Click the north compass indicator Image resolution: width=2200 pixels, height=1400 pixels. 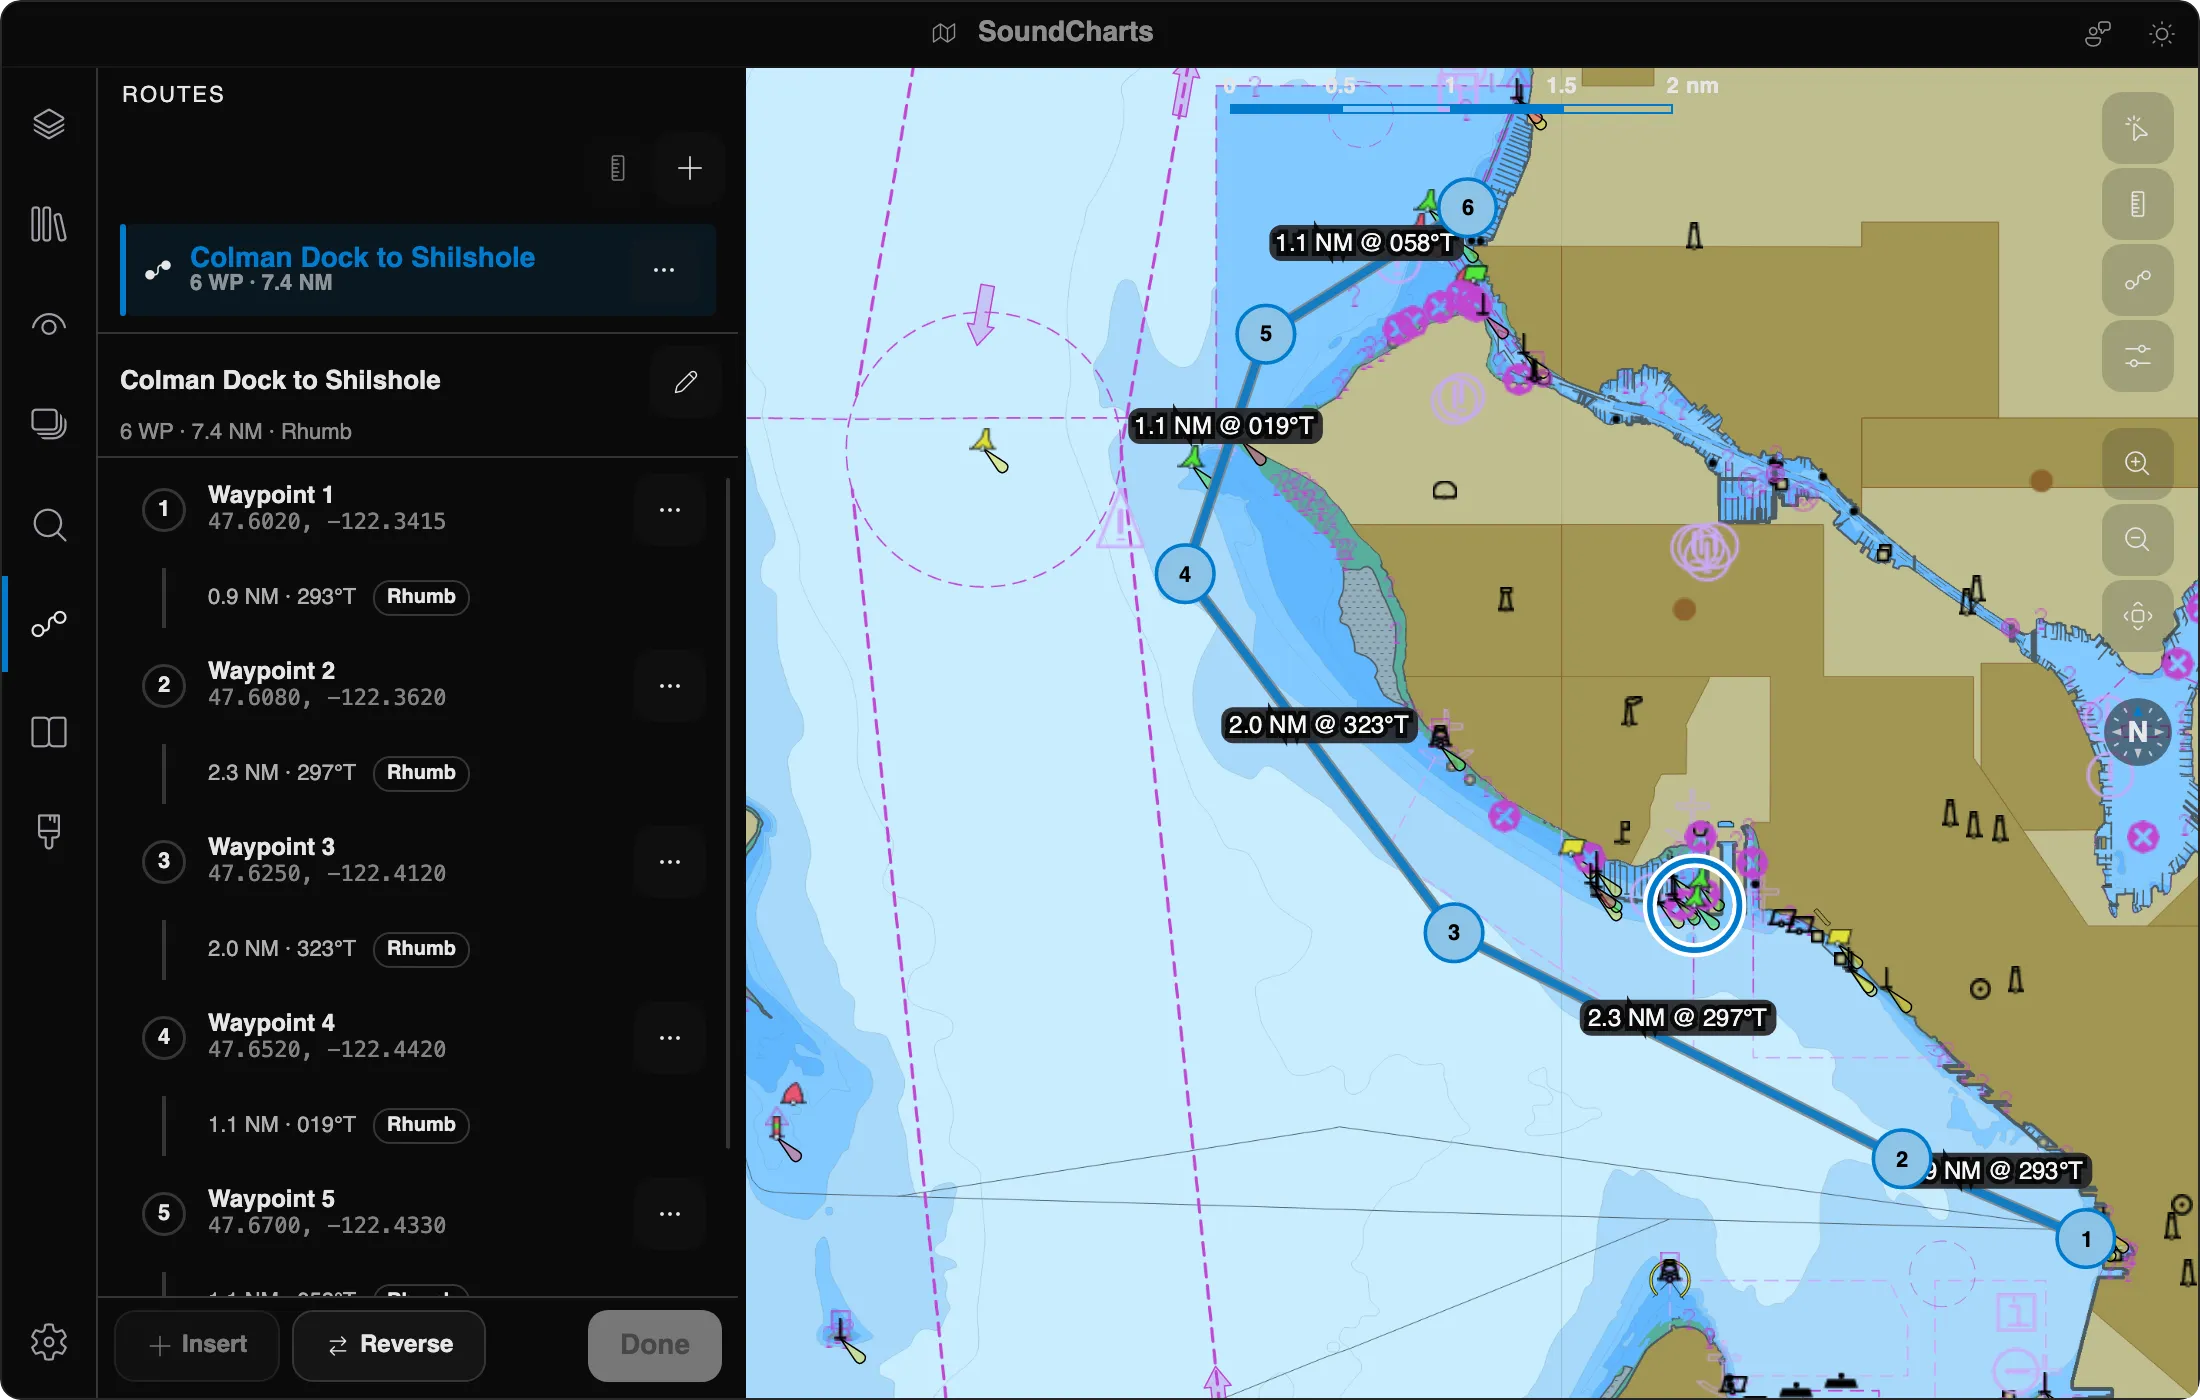2137,732
